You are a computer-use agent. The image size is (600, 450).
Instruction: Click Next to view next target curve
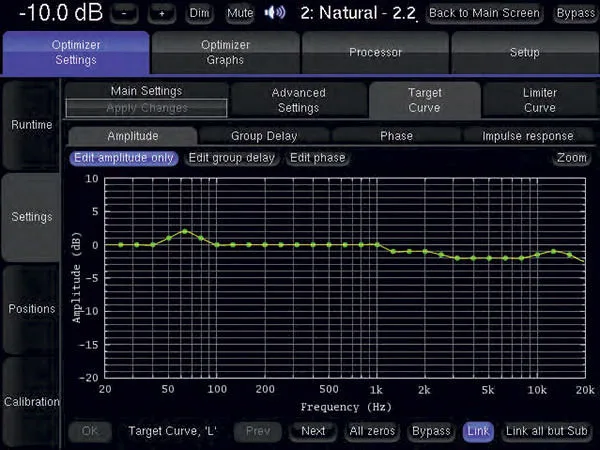(x=313, y=431)
